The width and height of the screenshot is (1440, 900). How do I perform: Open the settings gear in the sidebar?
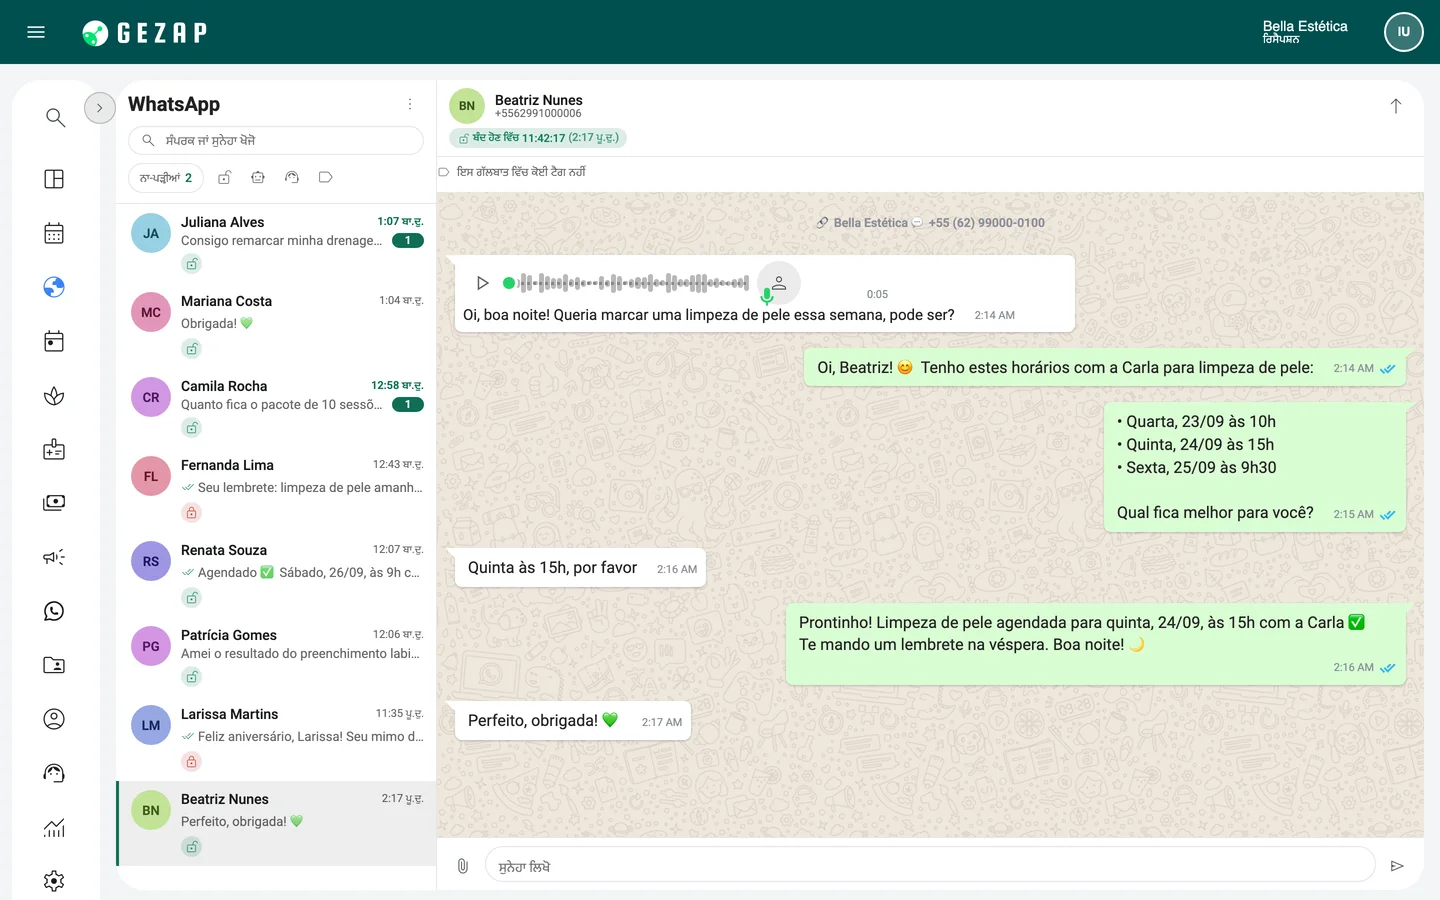(54, 881)
